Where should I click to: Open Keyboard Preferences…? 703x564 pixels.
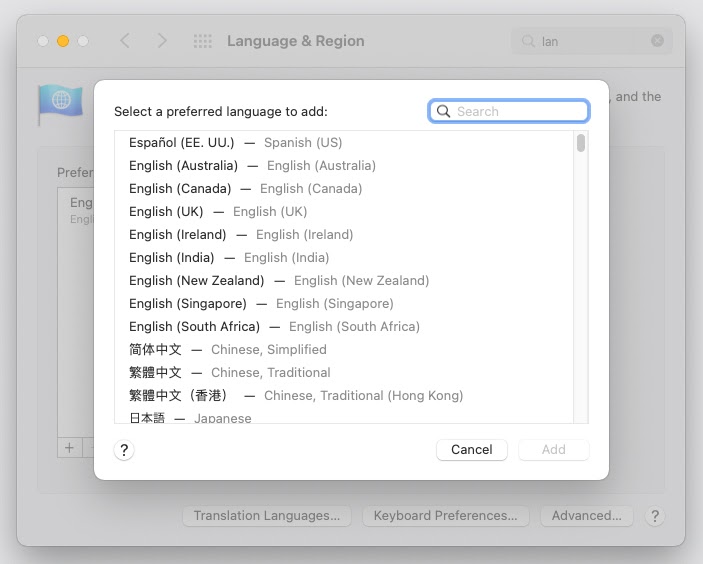click(x=446, y=516)
